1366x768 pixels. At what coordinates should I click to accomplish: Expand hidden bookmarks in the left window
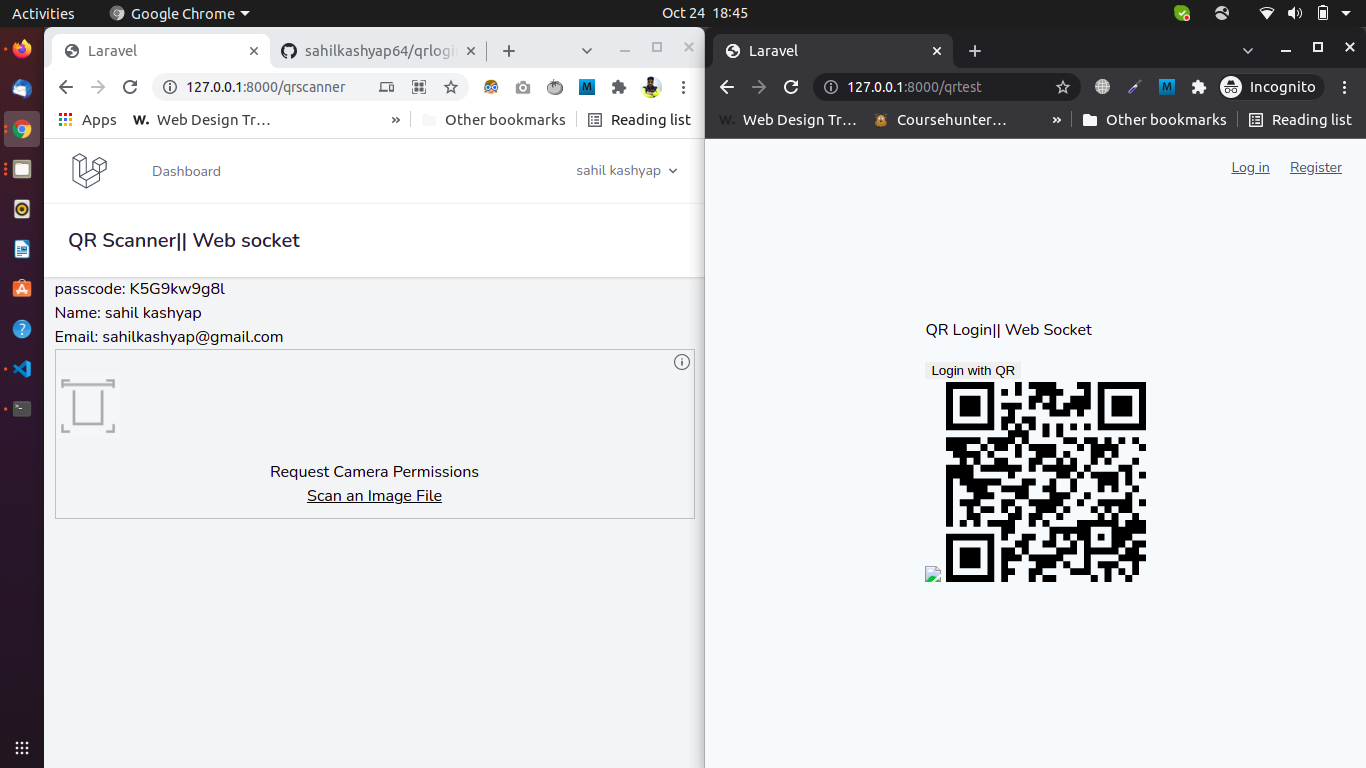point(396,120)
